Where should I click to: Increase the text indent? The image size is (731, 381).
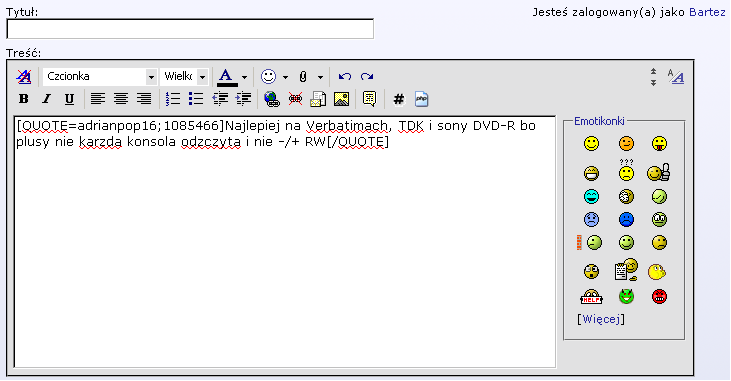pos(243,99)
